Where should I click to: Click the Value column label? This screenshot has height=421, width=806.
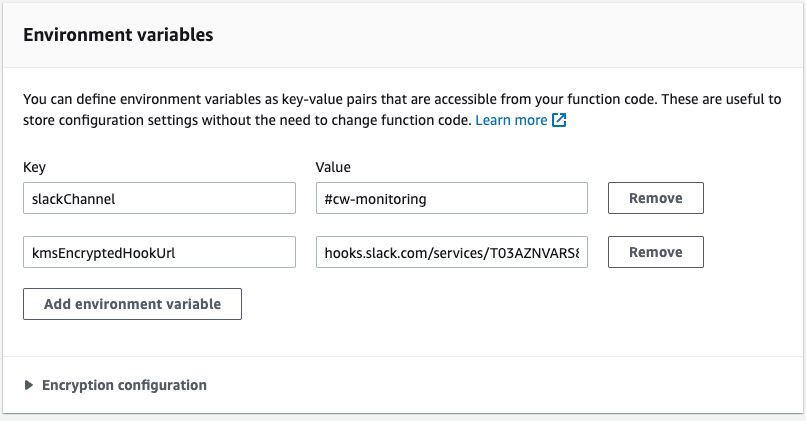pos(333,168)
